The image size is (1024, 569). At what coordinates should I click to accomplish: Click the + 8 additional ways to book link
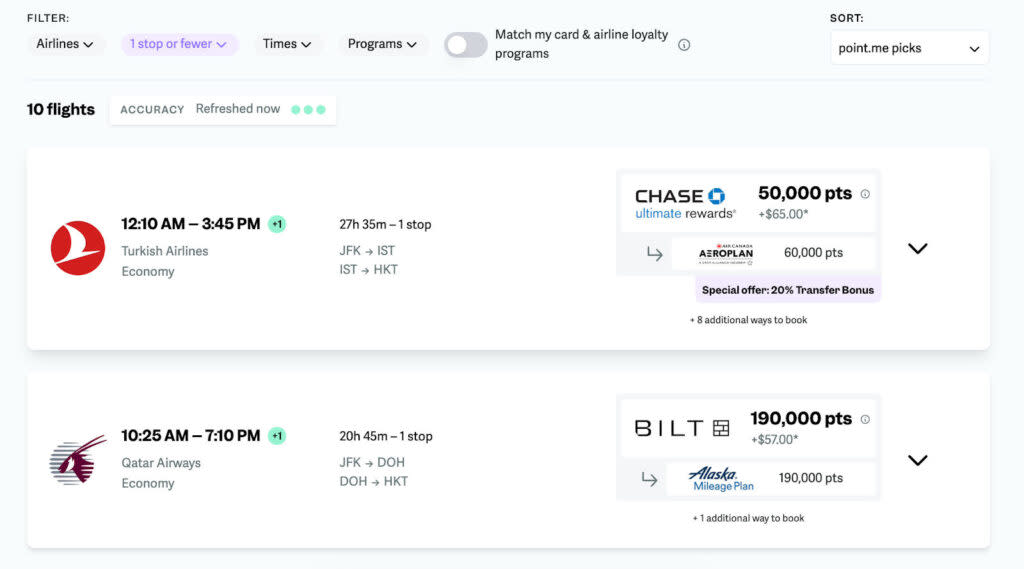748,320
